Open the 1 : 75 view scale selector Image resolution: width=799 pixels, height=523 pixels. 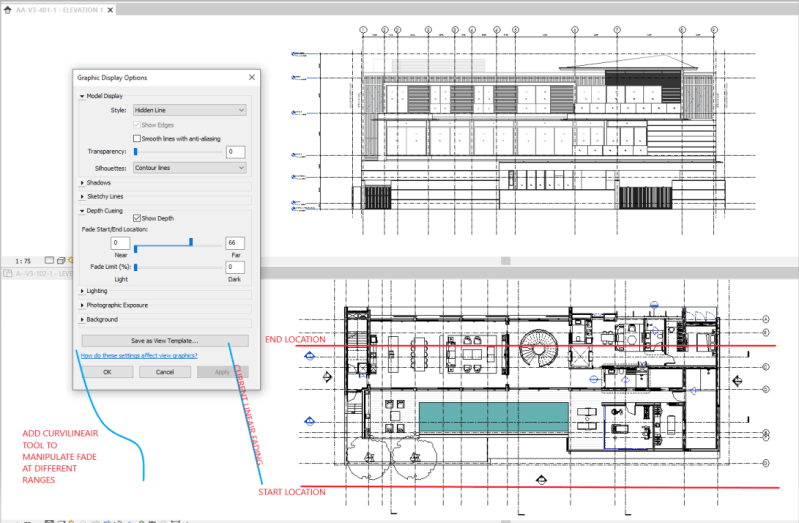(x=23, y=261)
